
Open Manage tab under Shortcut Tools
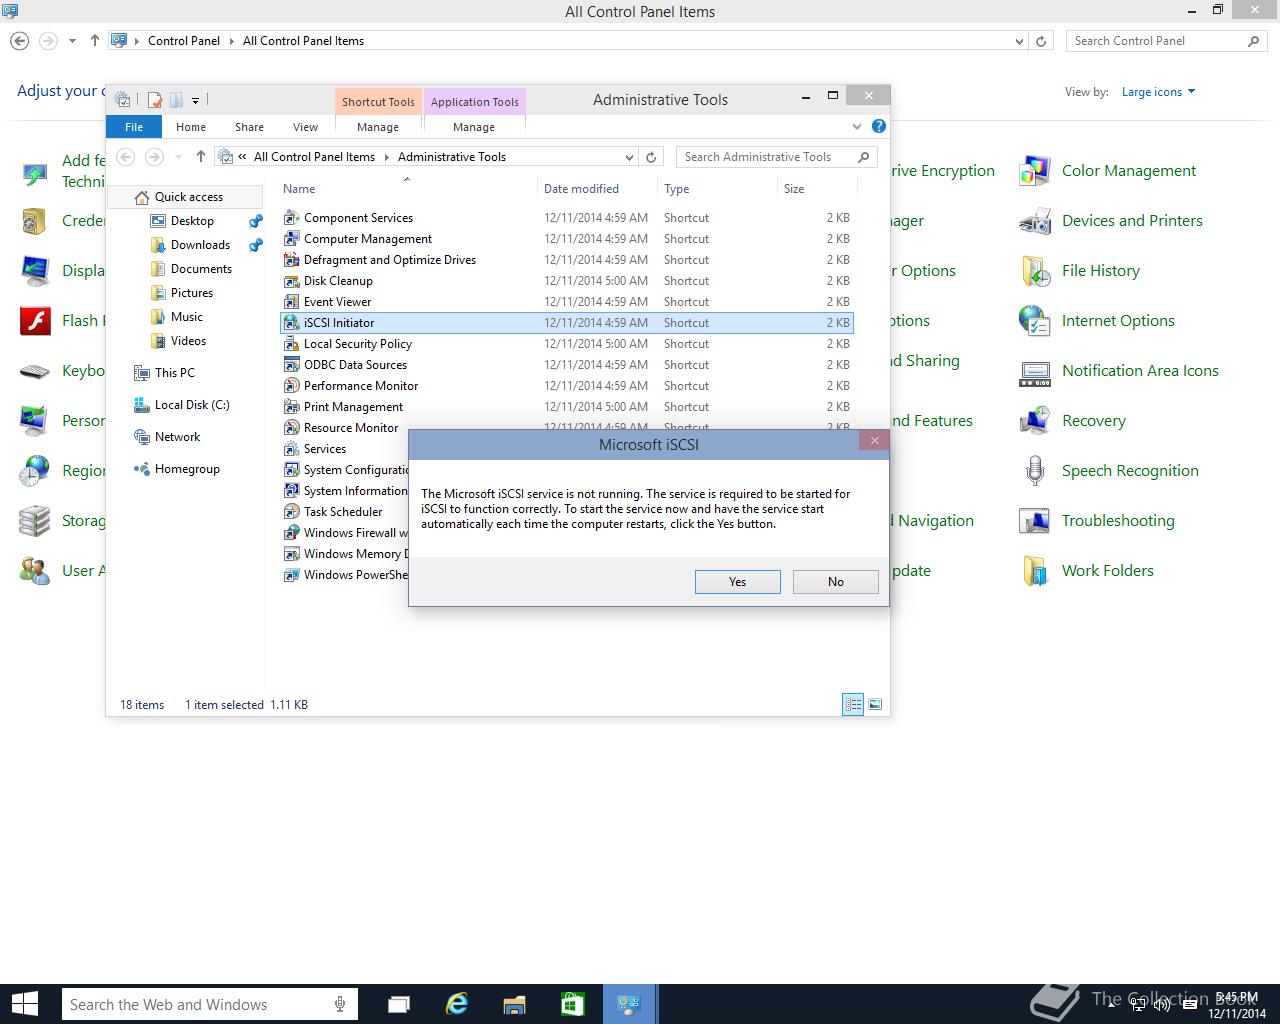tap(378, 127)
